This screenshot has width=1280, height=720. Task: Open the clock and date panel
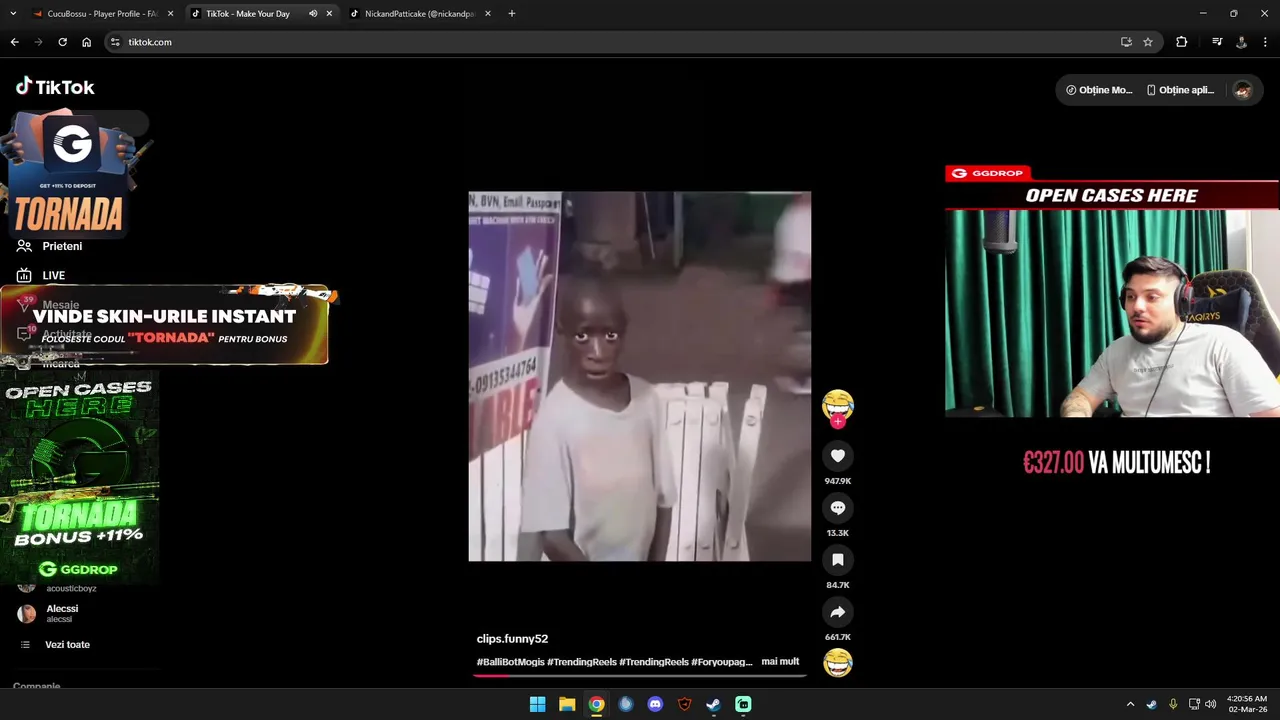1246,704
